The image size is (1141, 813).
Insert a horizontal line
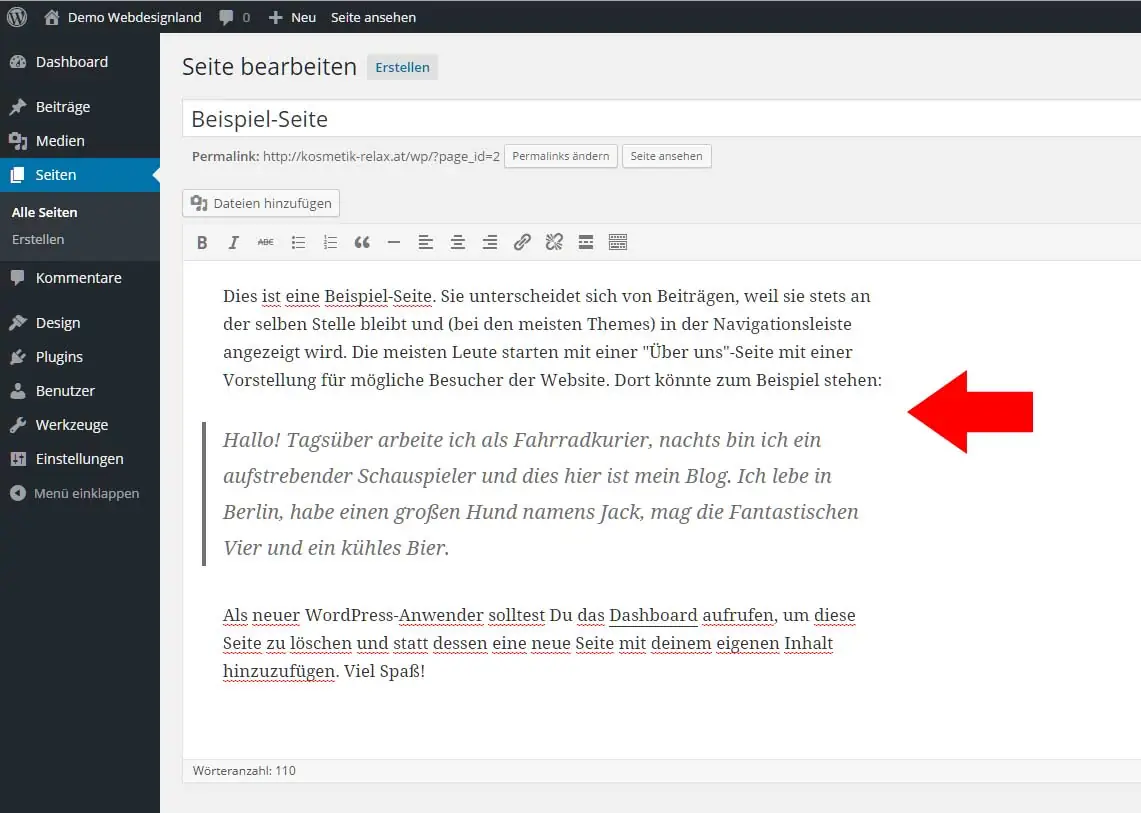click(394, 241)
